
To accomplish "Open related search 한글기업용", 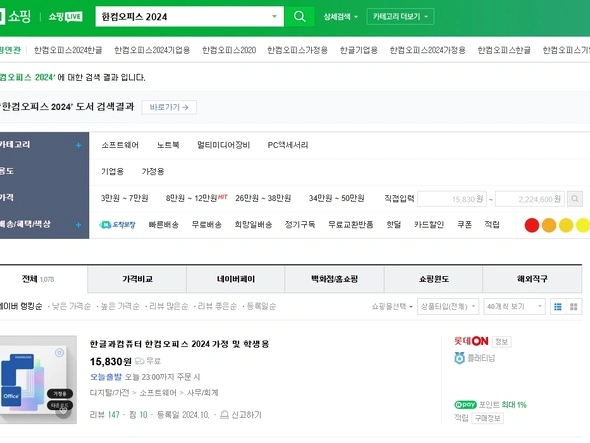I will [x=359, y=50].
